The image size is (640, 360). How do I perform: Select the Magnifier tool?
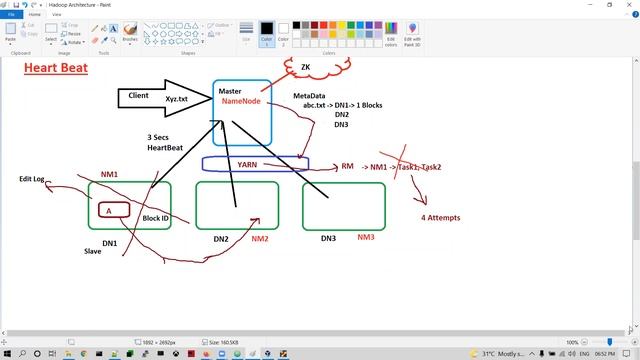tap(113, 40)
